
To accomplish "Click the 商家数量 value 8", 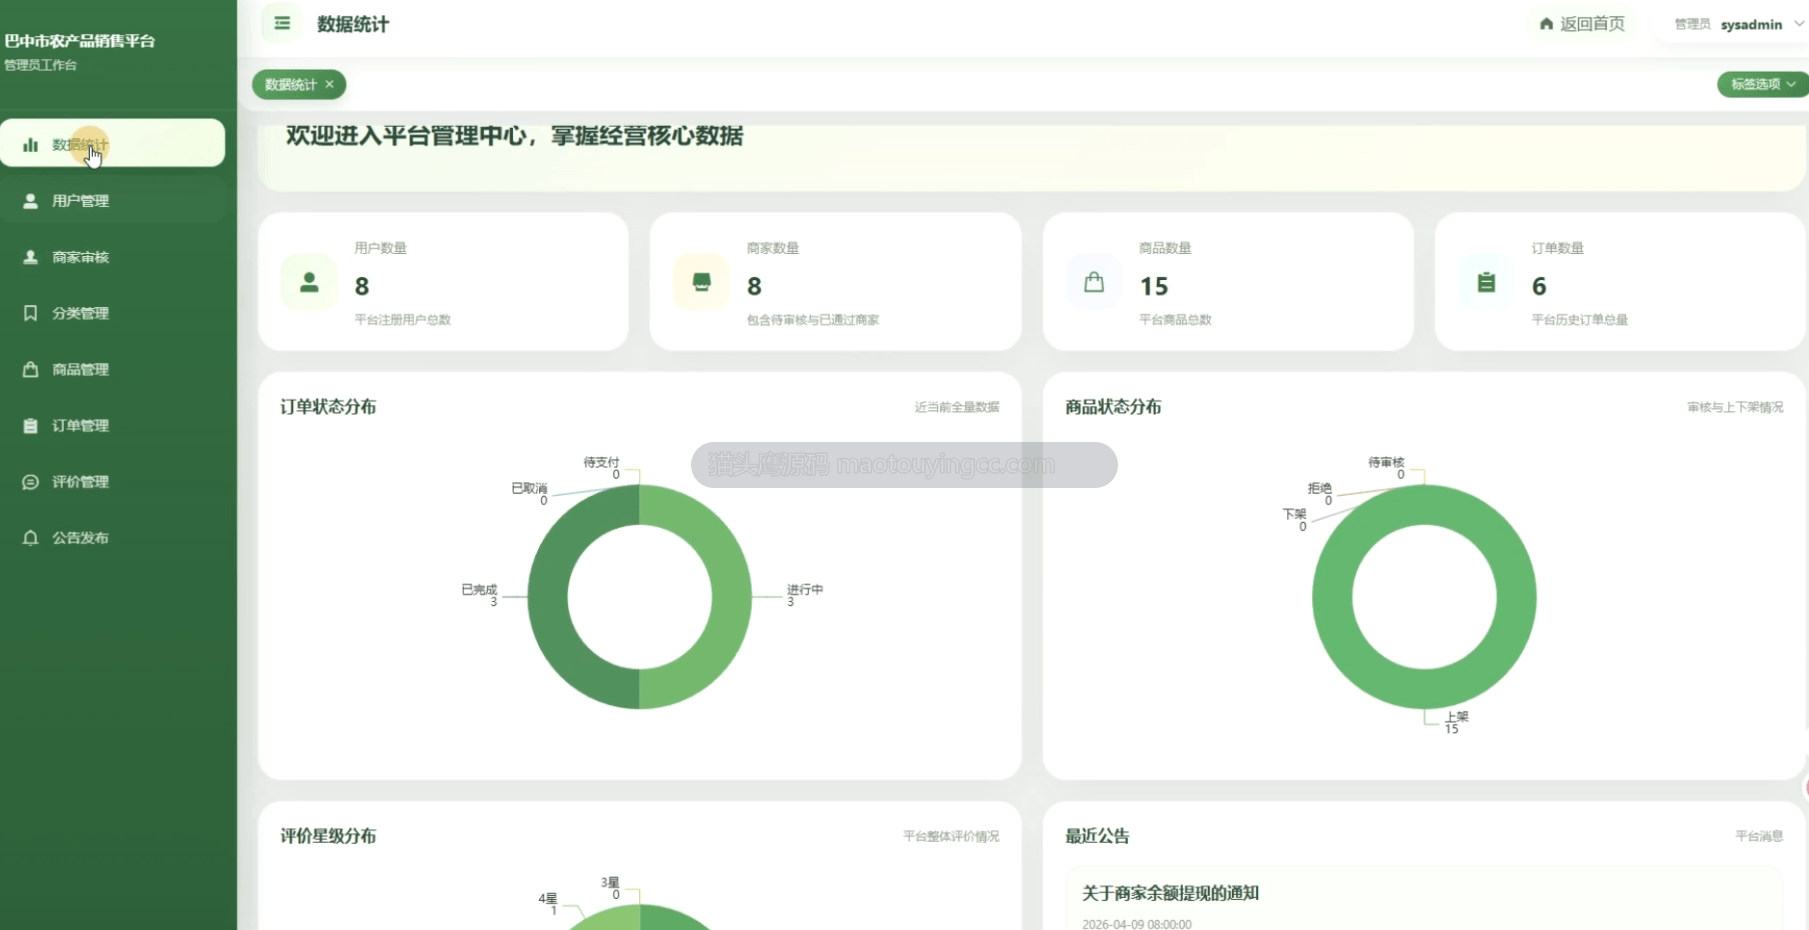I will [x=754, y=287].
